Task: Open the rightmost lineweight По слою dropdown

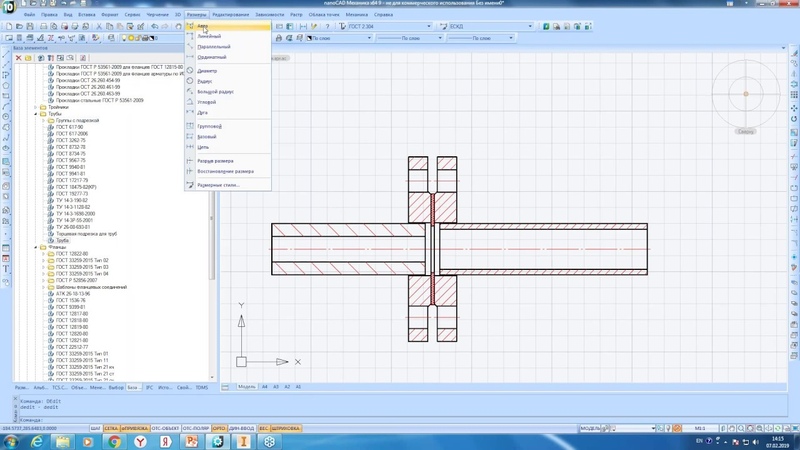Action: click(x=511, y=38)
